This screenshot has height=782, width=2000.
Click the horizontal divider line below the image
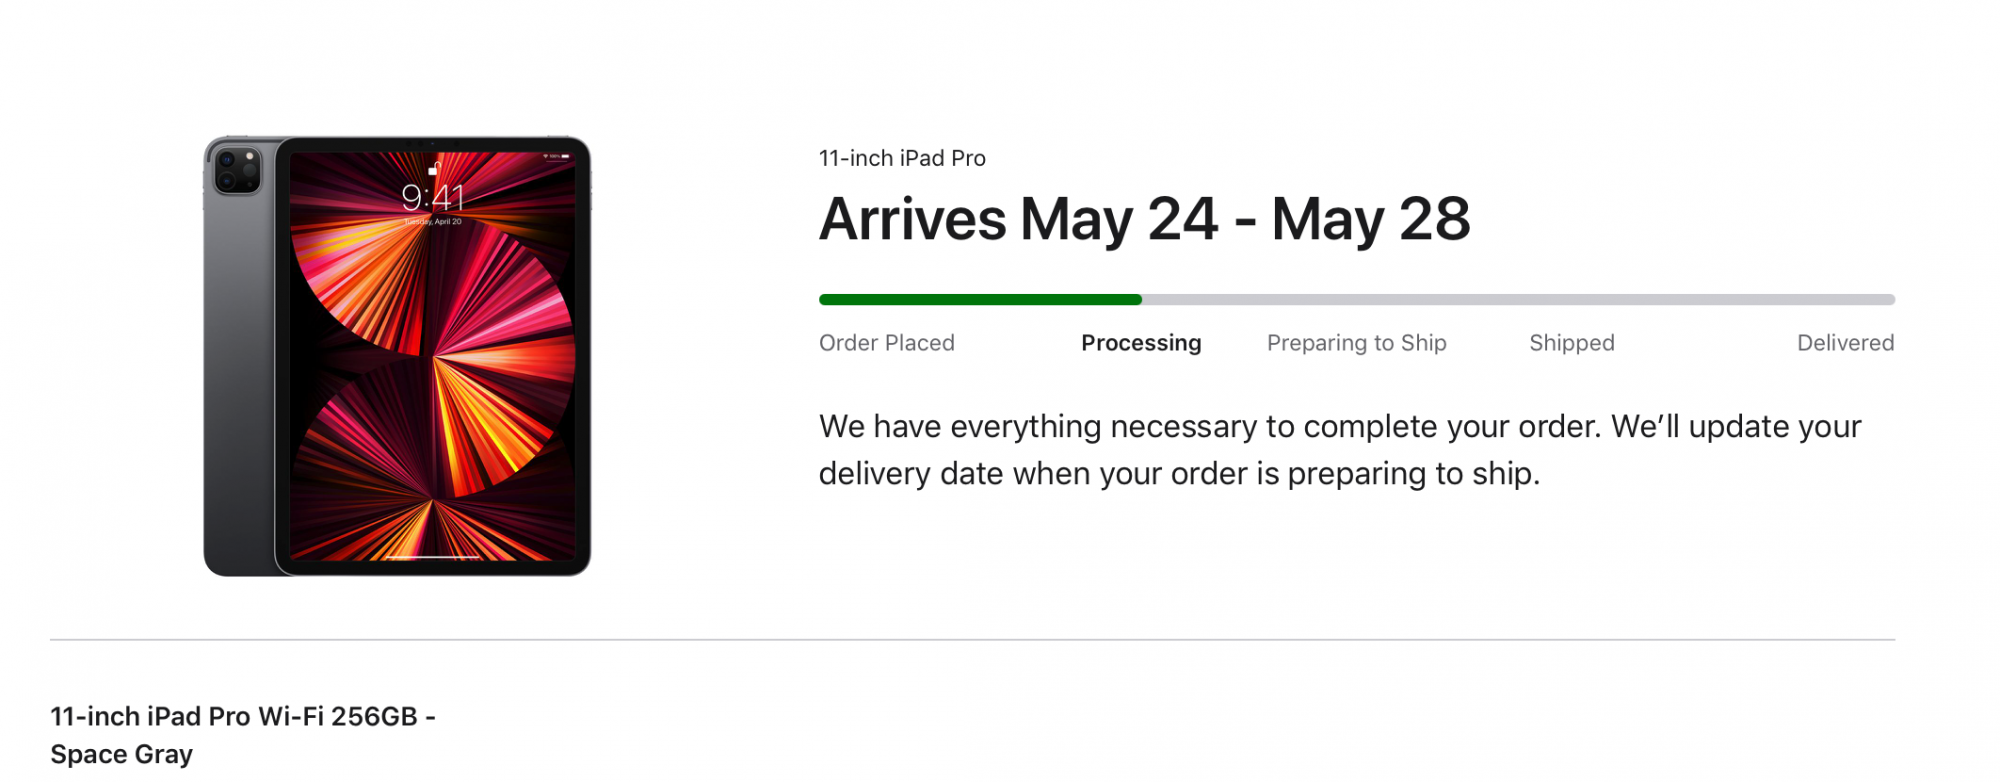(x=972, y=639)
